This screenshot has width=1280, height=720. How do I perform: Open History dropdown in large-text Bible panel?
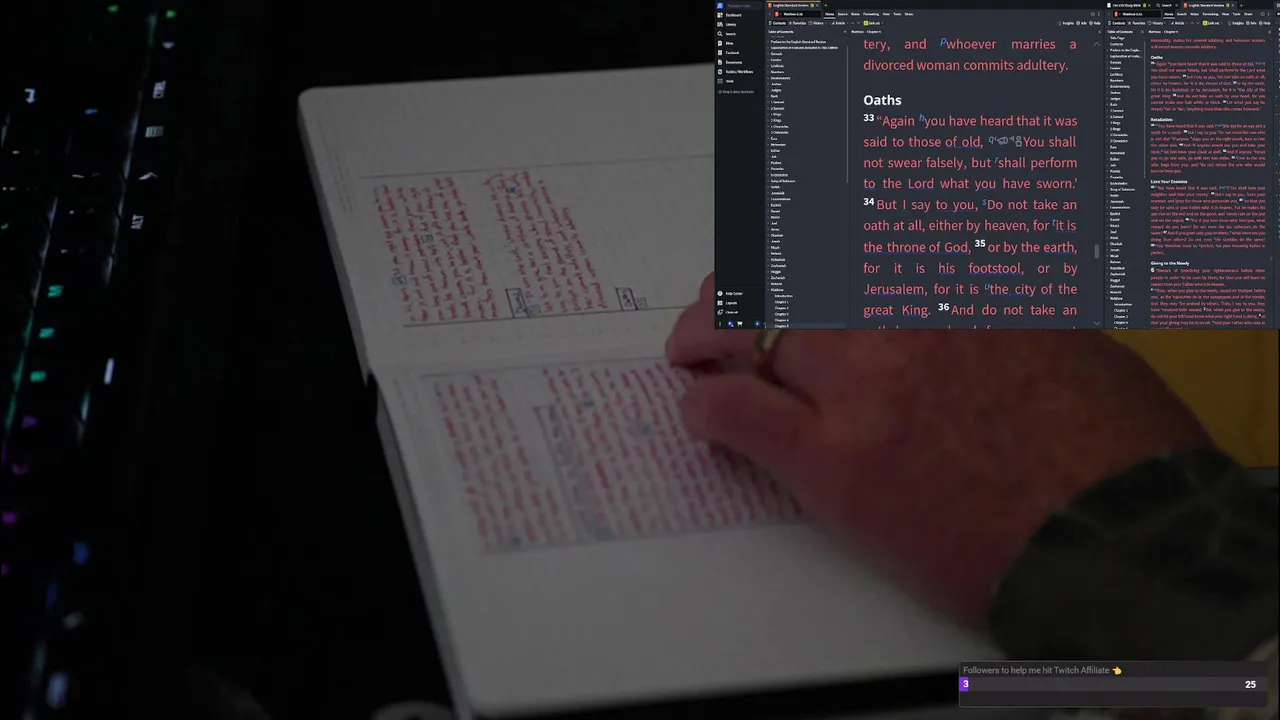(x=820, y=23)
